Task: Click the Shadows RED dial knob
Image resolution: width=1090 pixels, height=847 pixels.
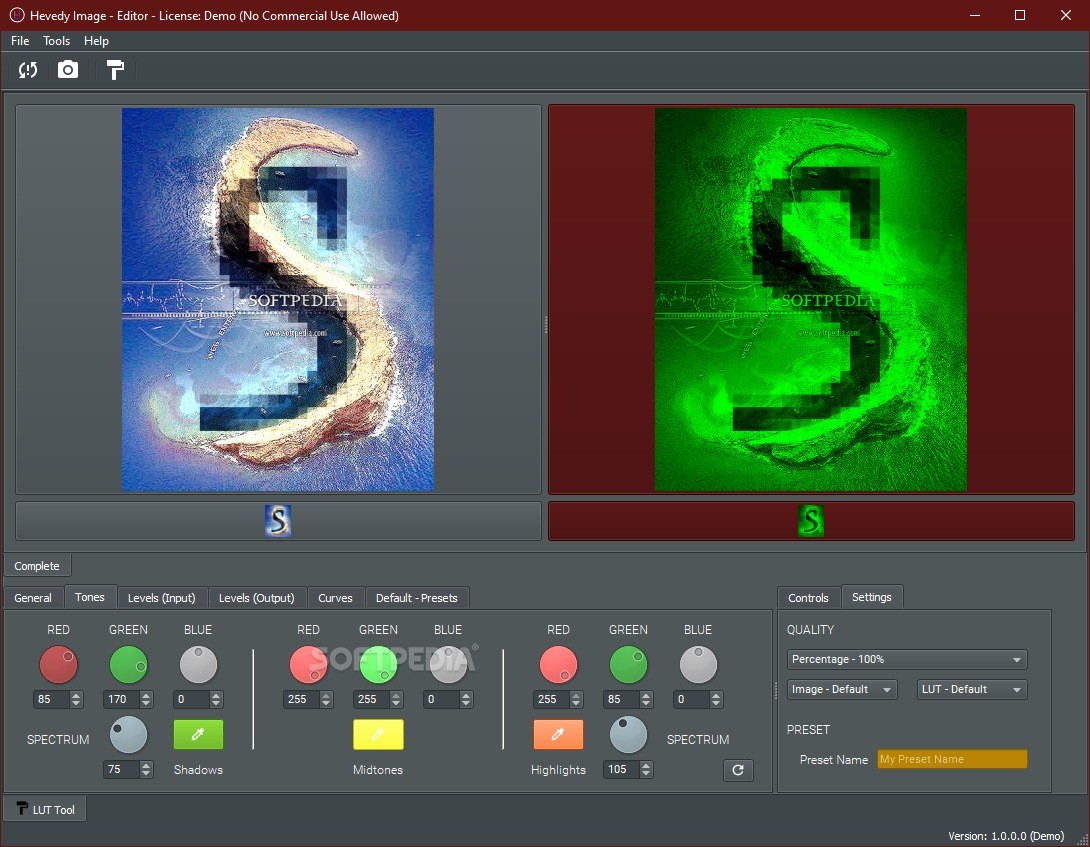Action: (58, 665)
